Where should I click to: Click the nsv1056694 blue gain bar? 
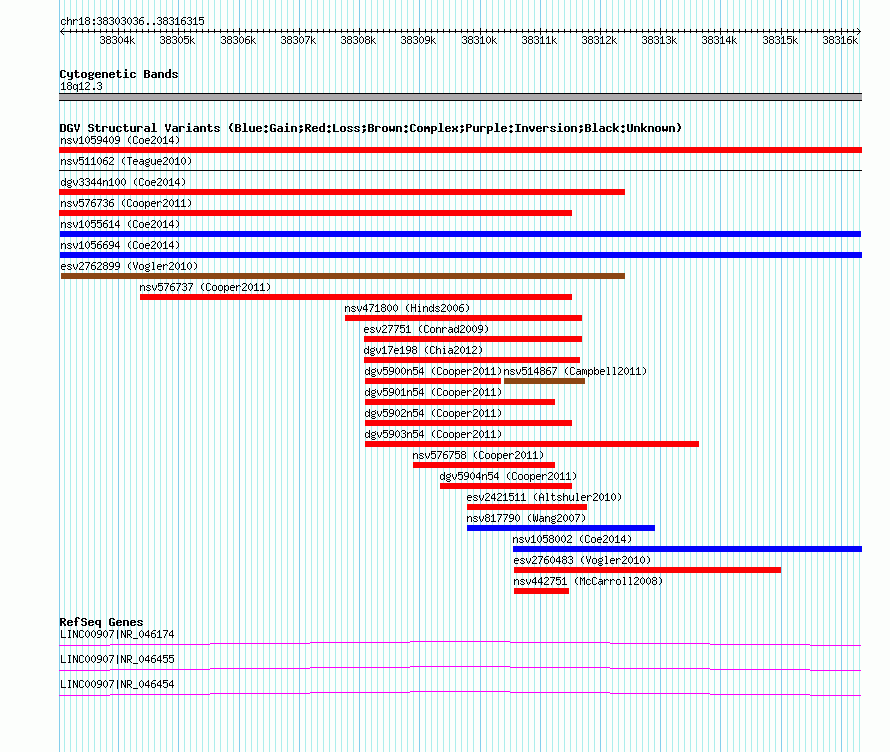pos(460,255)
